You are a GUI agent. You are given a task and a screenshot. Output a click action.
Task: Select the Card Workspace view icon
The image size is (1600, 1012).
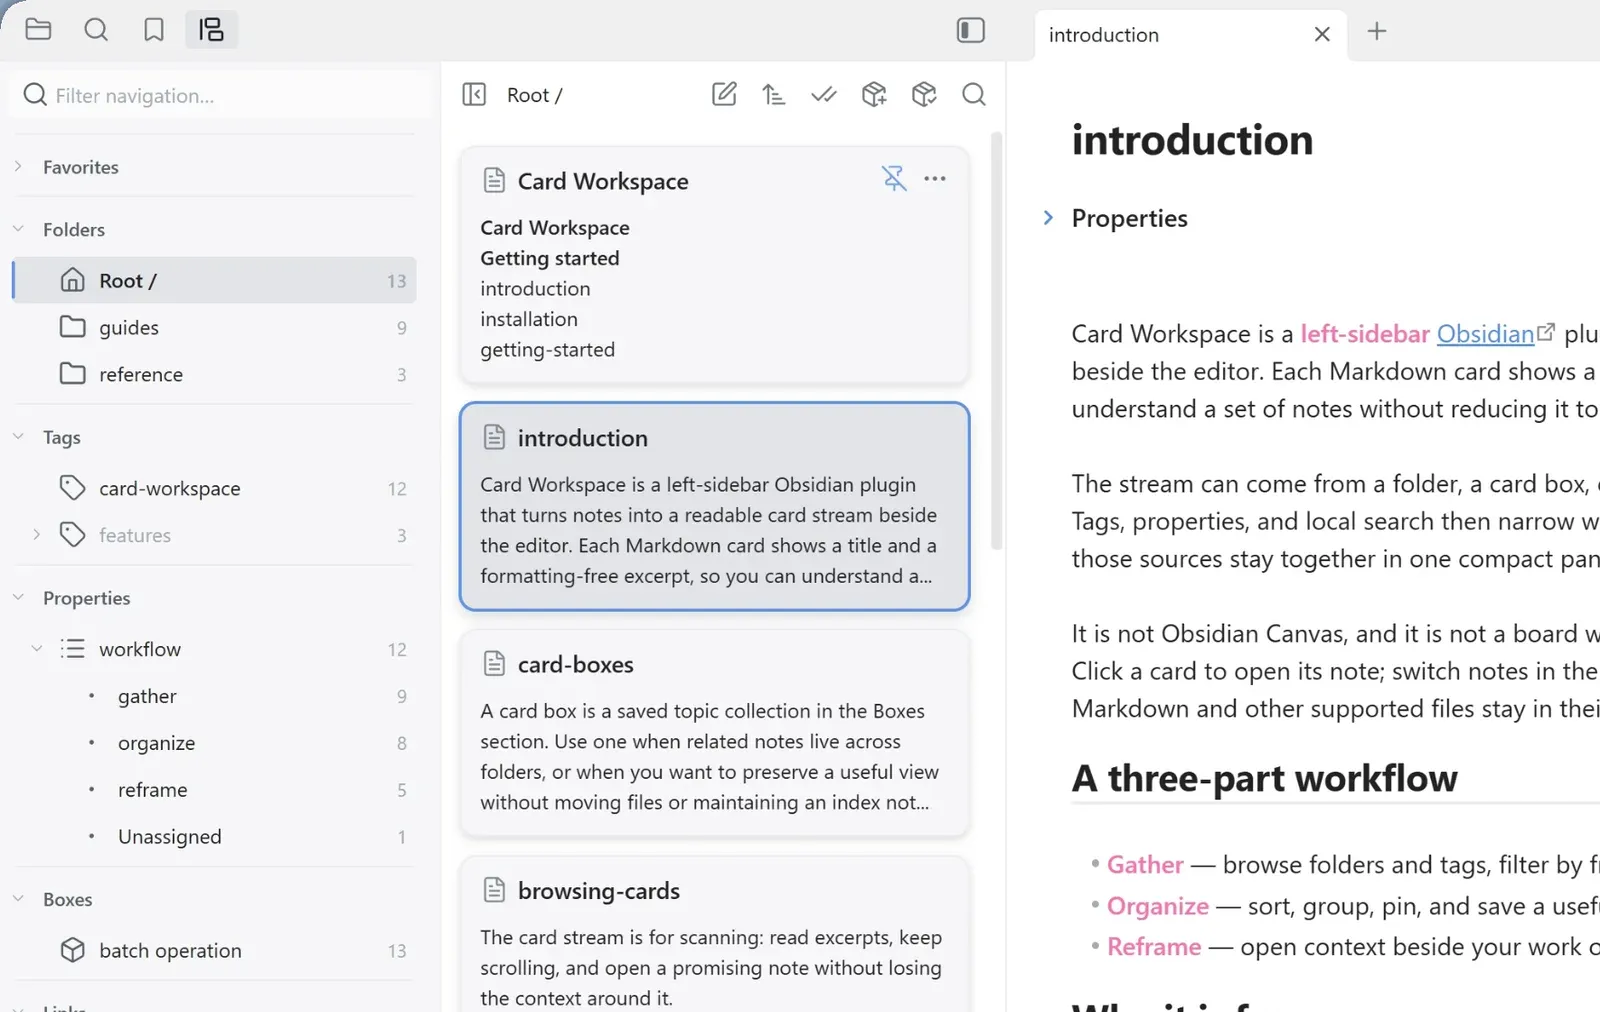tap(211, 30)
